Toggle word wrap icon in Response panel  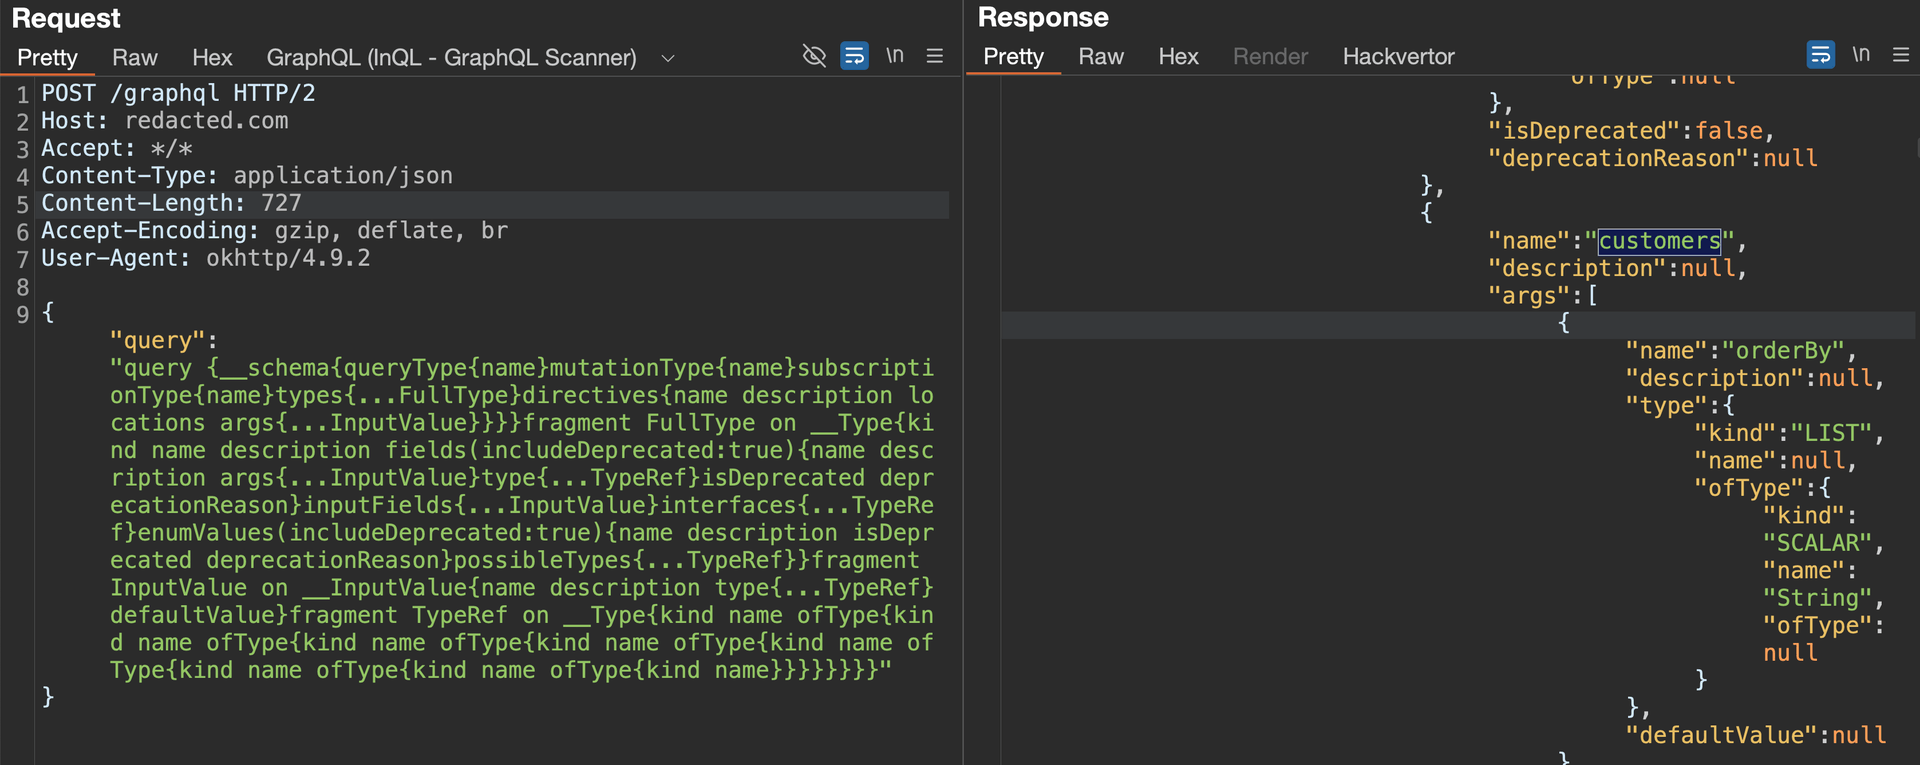point(1820,55)
